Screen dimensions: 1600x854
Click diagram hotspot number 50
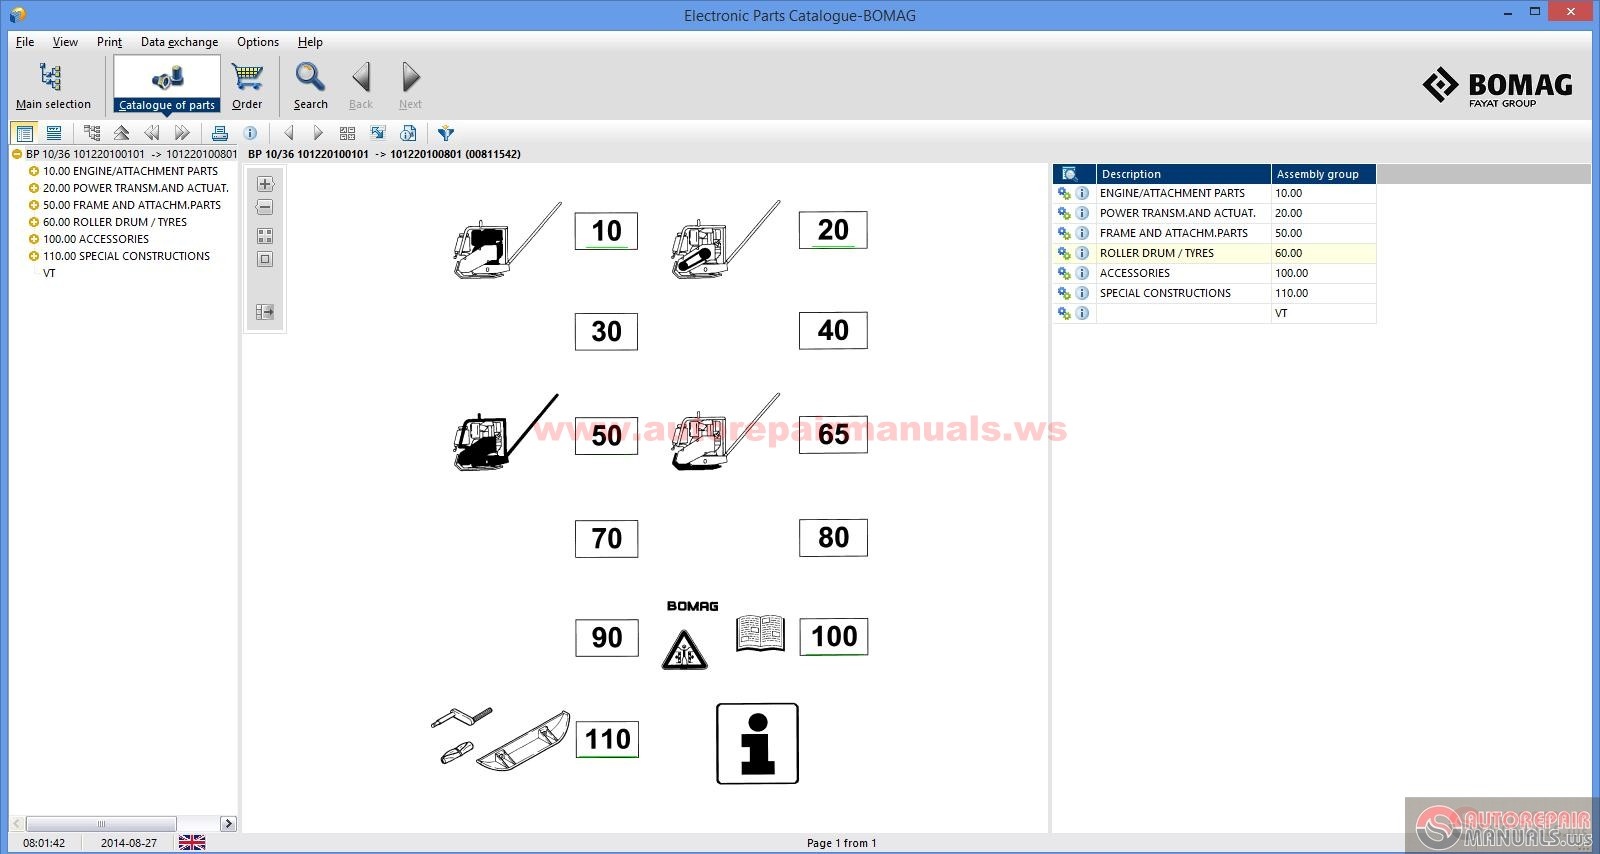click(606, 435)
